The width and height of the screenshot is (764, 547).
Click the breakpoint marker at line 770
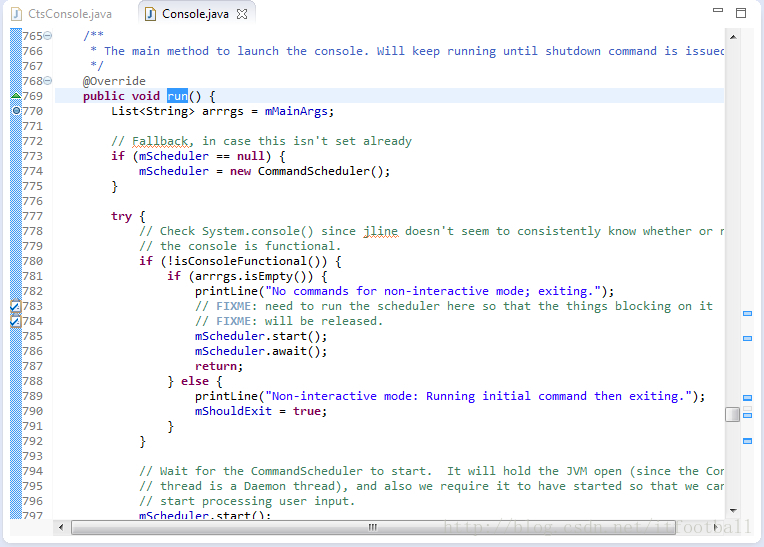pos(16,111)
